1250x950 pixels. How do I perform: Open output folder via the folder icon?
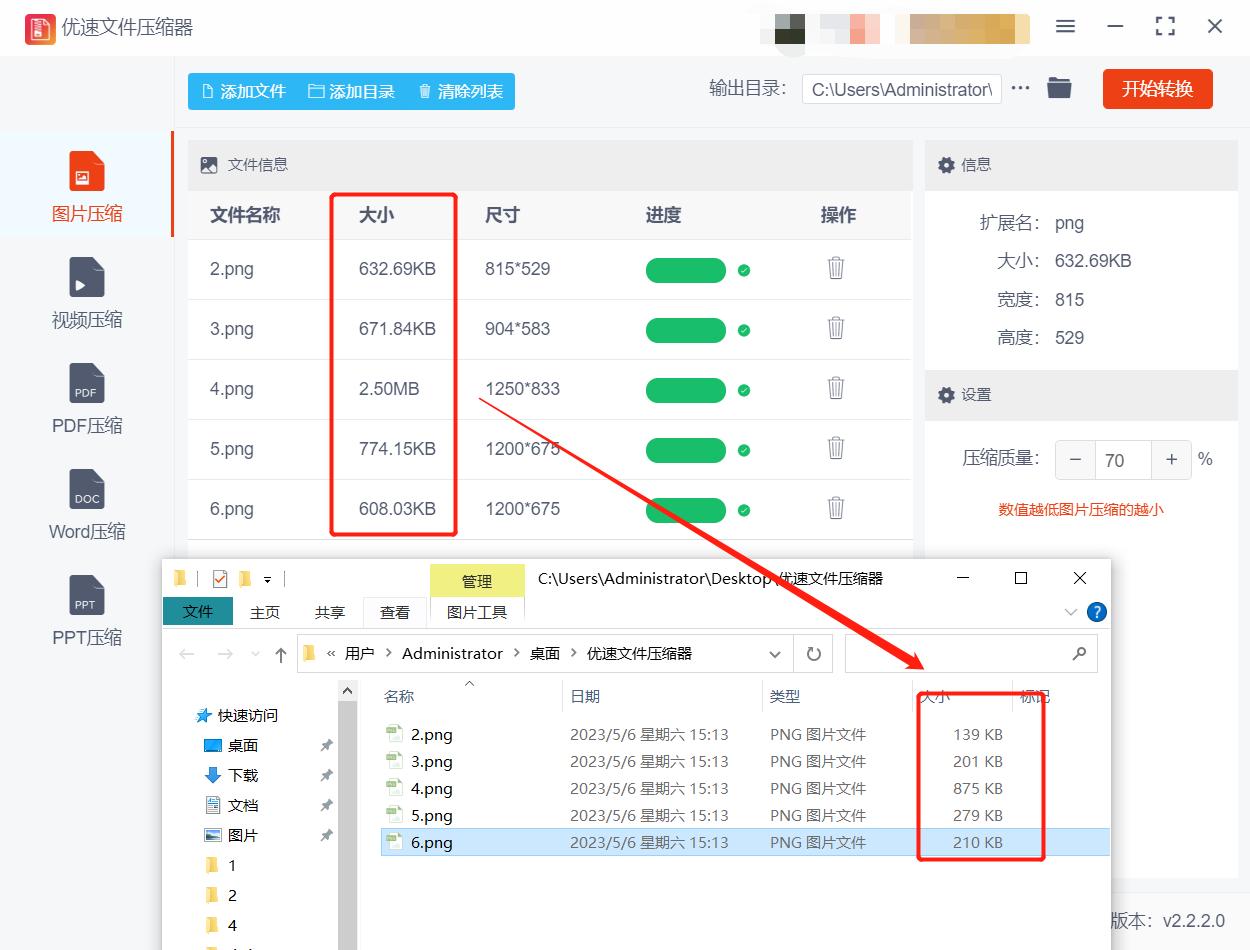pyautogui.click(x=1059, y=88)
